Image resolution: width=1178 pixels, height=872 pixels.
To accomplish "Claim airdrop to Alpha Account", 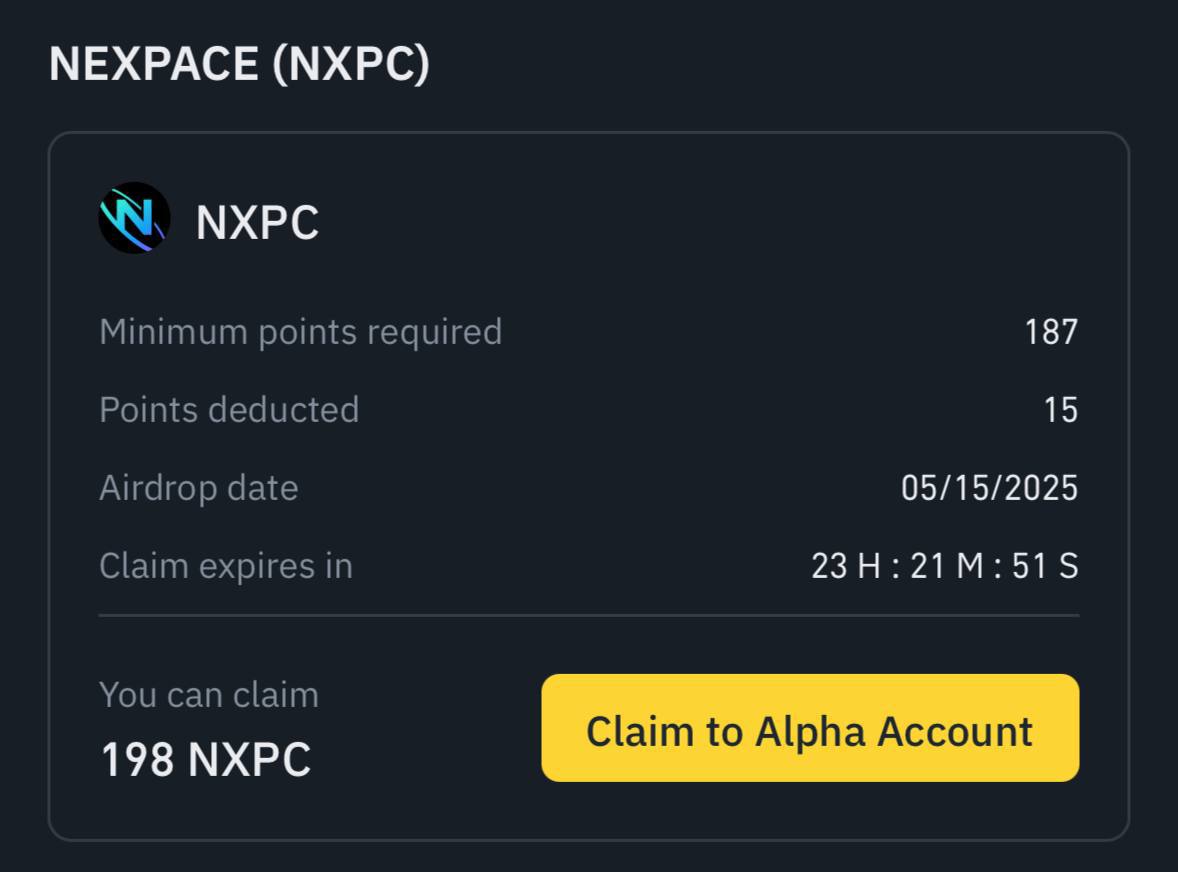I will coord(810,728).
